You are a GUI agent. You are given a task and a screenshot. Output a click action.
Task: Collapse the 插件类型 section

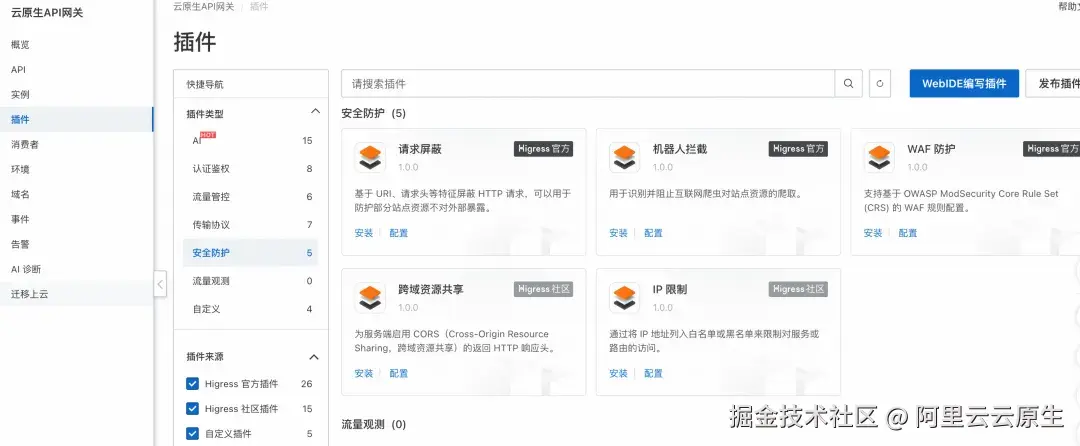coord(315,112)
